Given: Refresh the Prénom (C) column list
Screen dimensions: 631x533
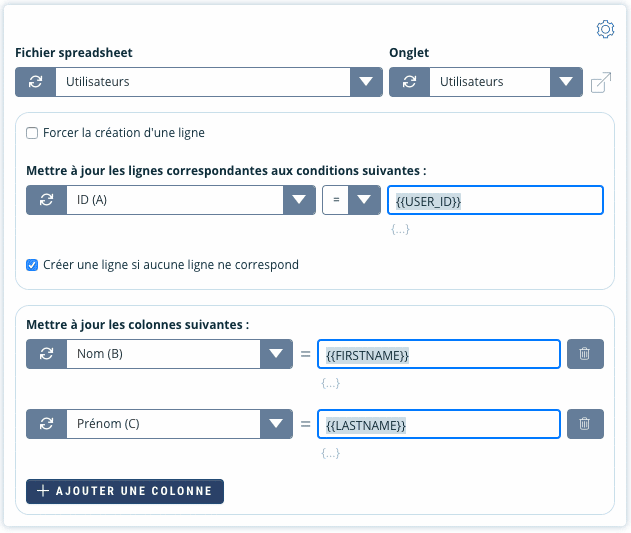Looking at the screenshot, I should [x=46, y=424].
